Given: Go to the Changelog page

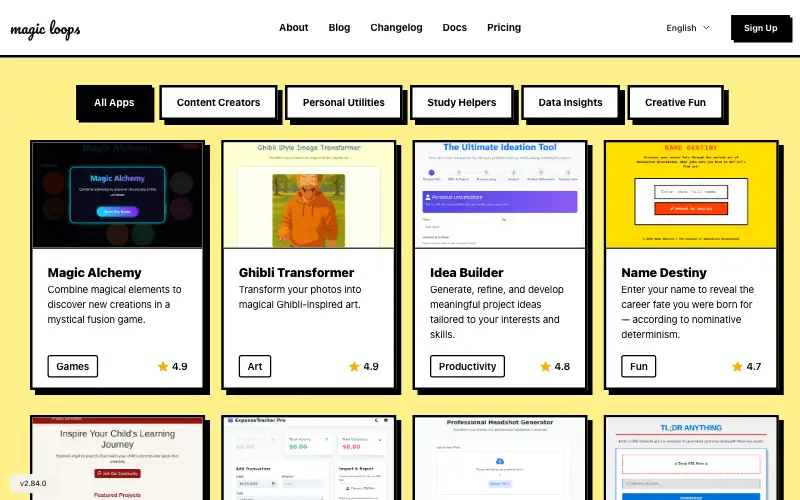Looking at the screenshot, I should 396,28.
